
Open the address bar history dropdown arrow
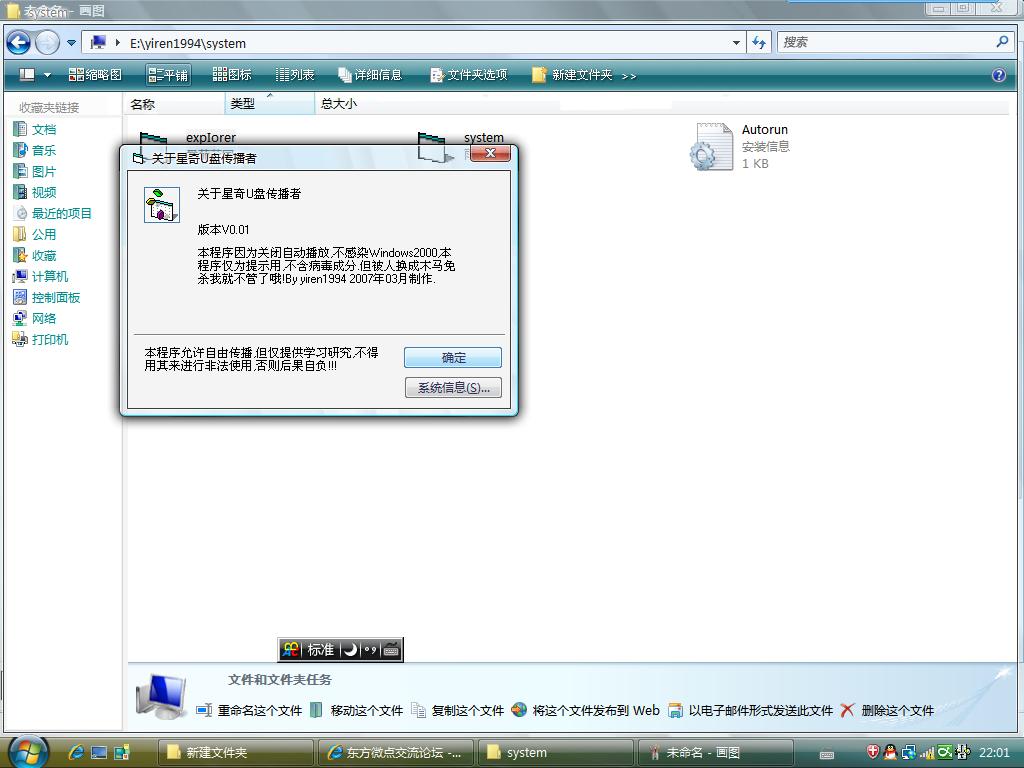click(x=736, y=43)
